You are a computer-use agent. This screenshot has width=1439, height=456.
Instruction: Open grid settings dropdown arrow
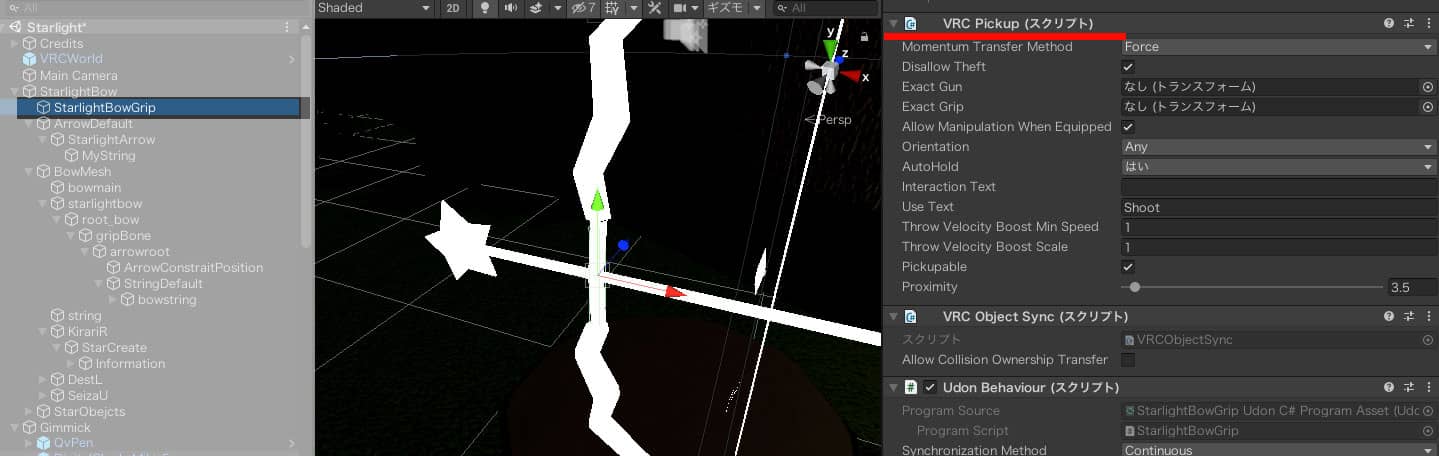coord(632,8)
